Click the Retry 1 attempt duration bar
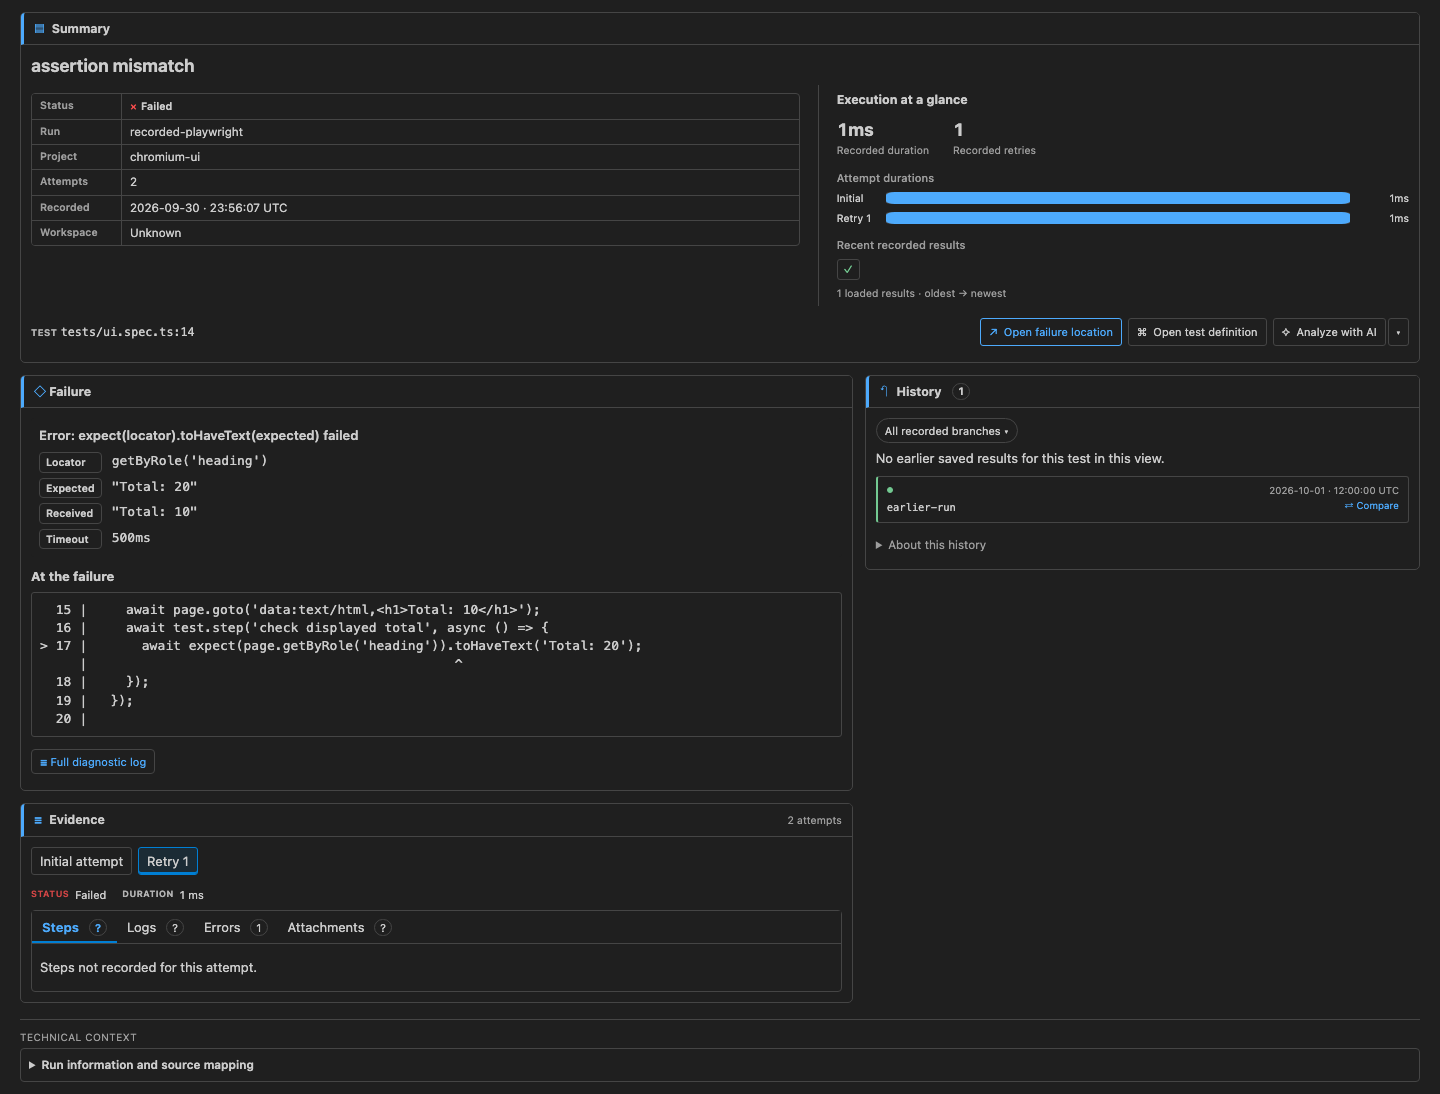 [1118, 218]
